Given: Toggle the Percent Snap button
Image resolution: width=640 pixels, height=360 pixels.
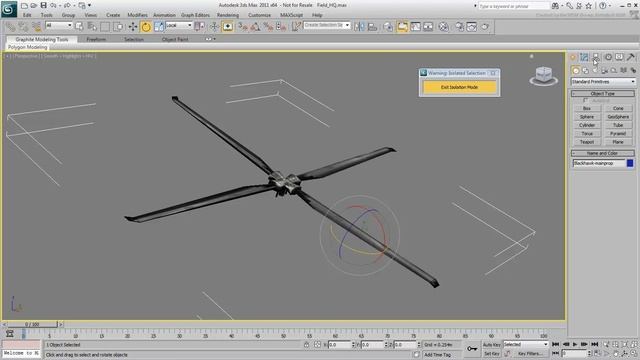Looking at the screenshot, I should pyautogui.click(x=268, y=27).
